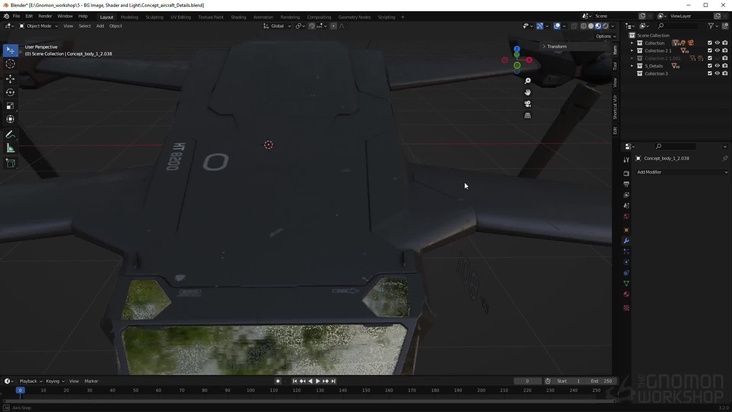732x412 pixels.
Task: Hide S_Details collection with eye icon
Action: [x=717, y=66]
